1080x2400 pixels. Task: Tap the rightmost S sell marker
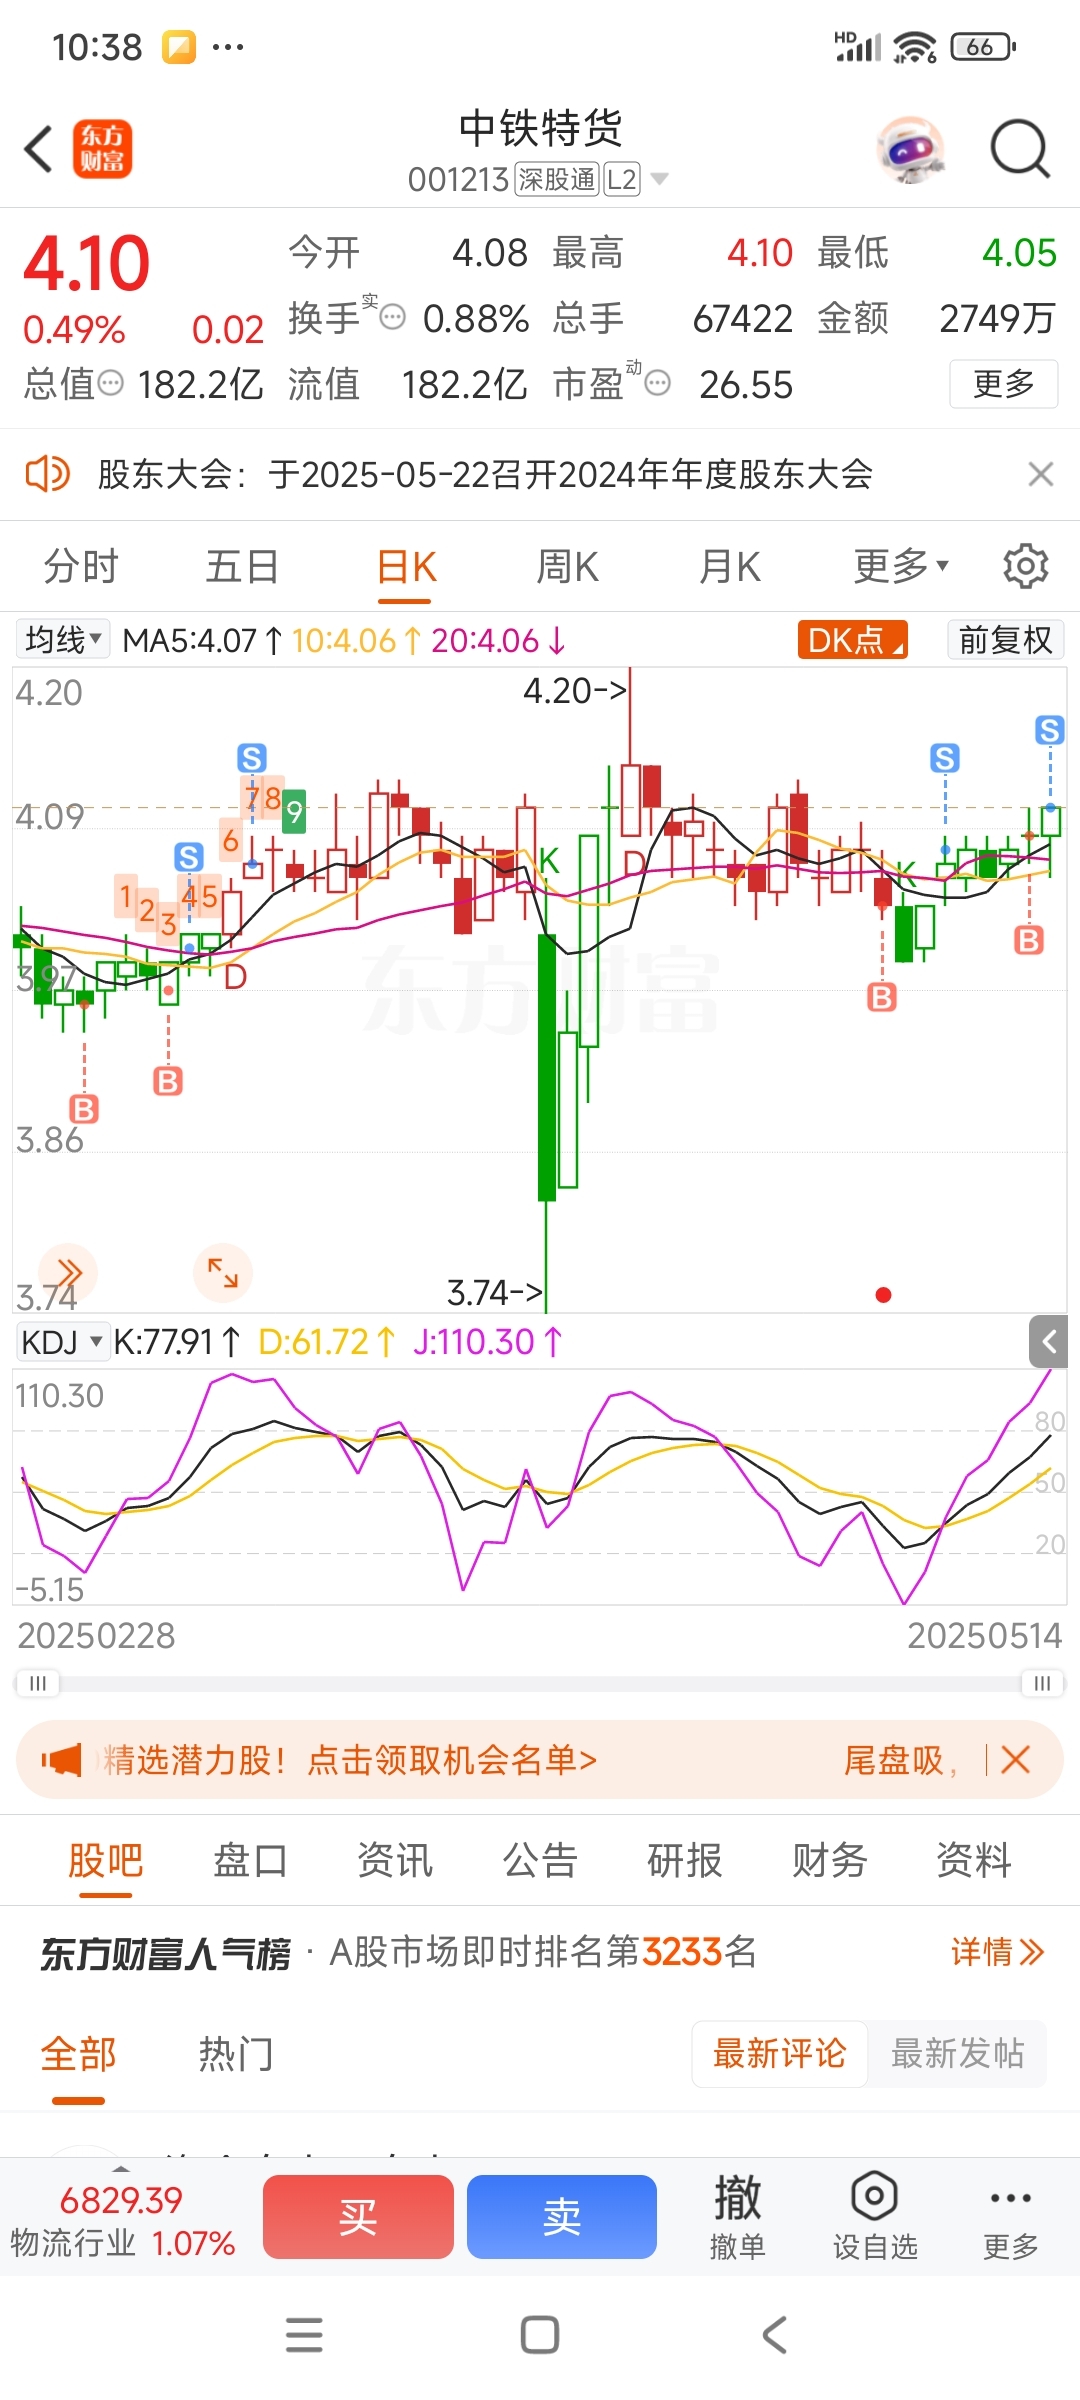(1049, 730)
